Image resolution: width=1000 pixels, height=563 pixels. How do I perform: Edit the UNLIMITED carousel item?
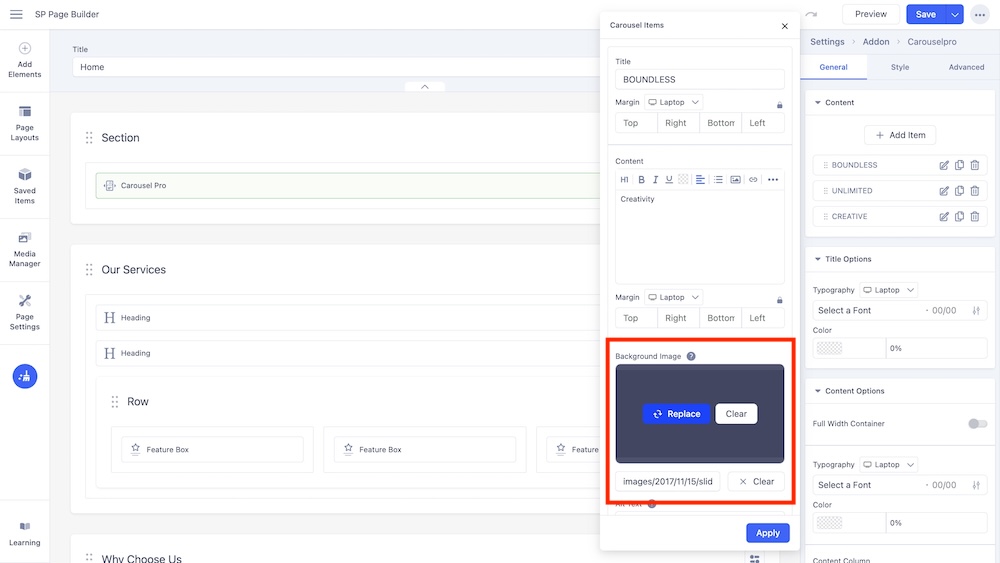(x=944, y=191)
